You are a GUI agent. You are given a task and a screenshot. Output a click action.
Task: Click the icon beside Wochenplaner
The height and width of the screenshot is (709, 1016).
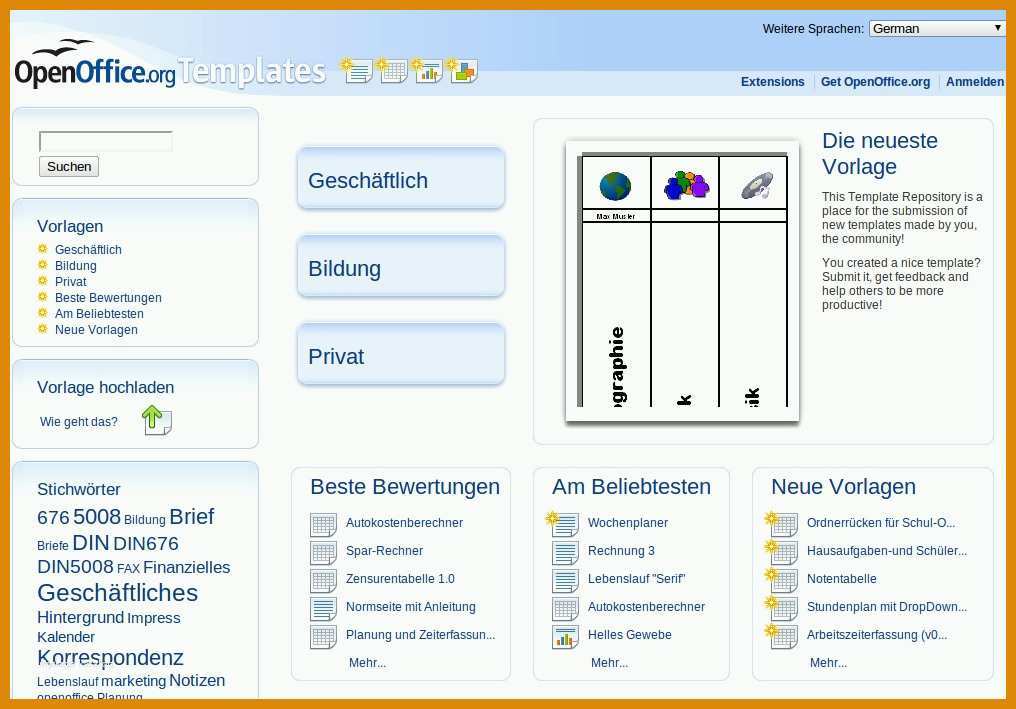tap(563, 524)
